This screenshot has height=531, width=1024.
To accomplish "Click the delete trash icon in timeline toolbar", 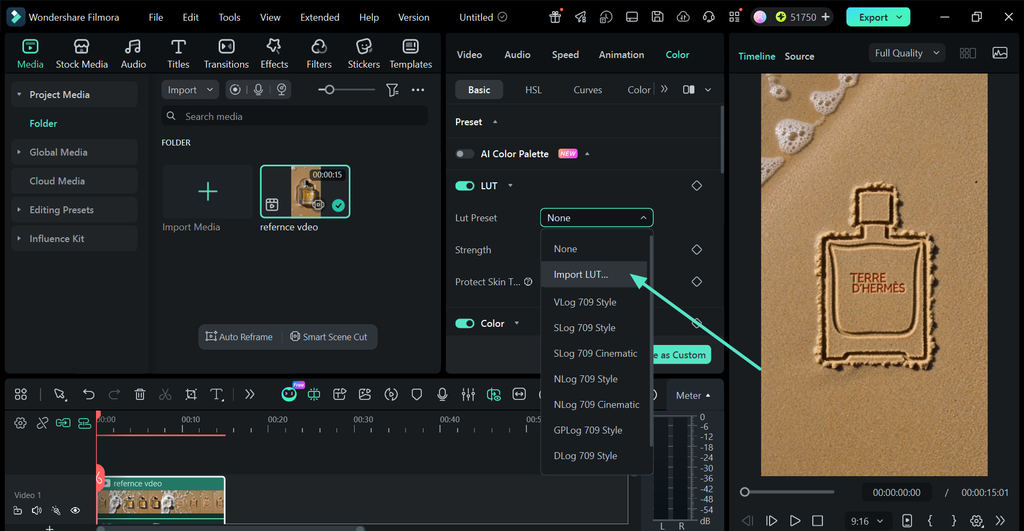I will point(140,394).
